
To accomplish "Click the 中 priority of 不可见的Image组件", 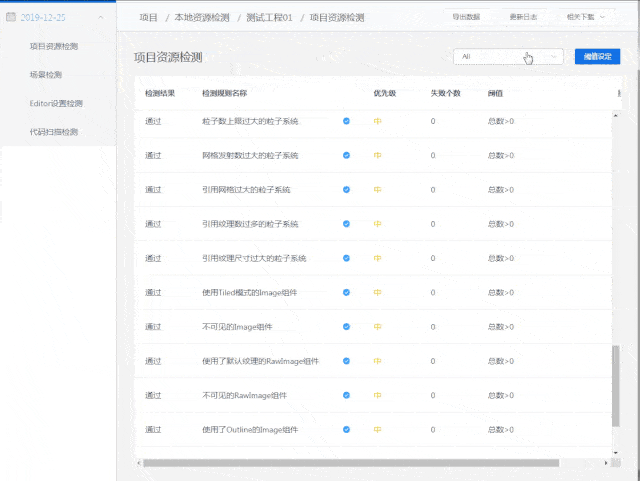I will click(378, 327).
